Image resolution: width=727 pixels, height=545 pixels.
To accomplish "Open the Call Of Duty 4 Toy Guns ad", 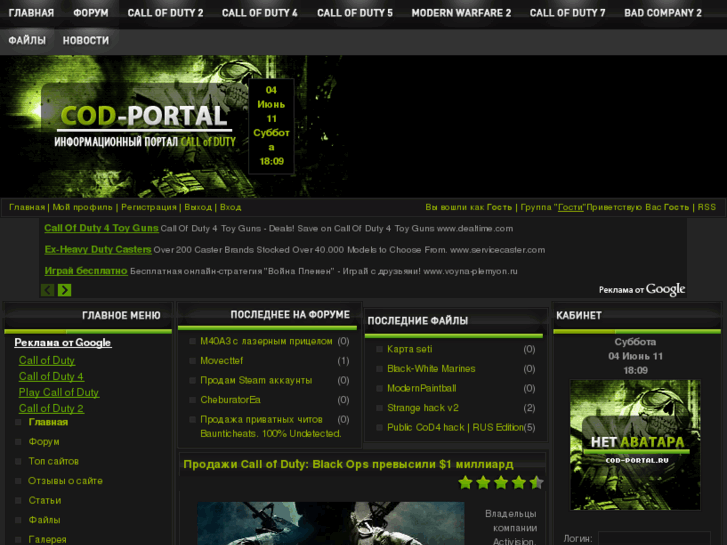I will point(101,228).
